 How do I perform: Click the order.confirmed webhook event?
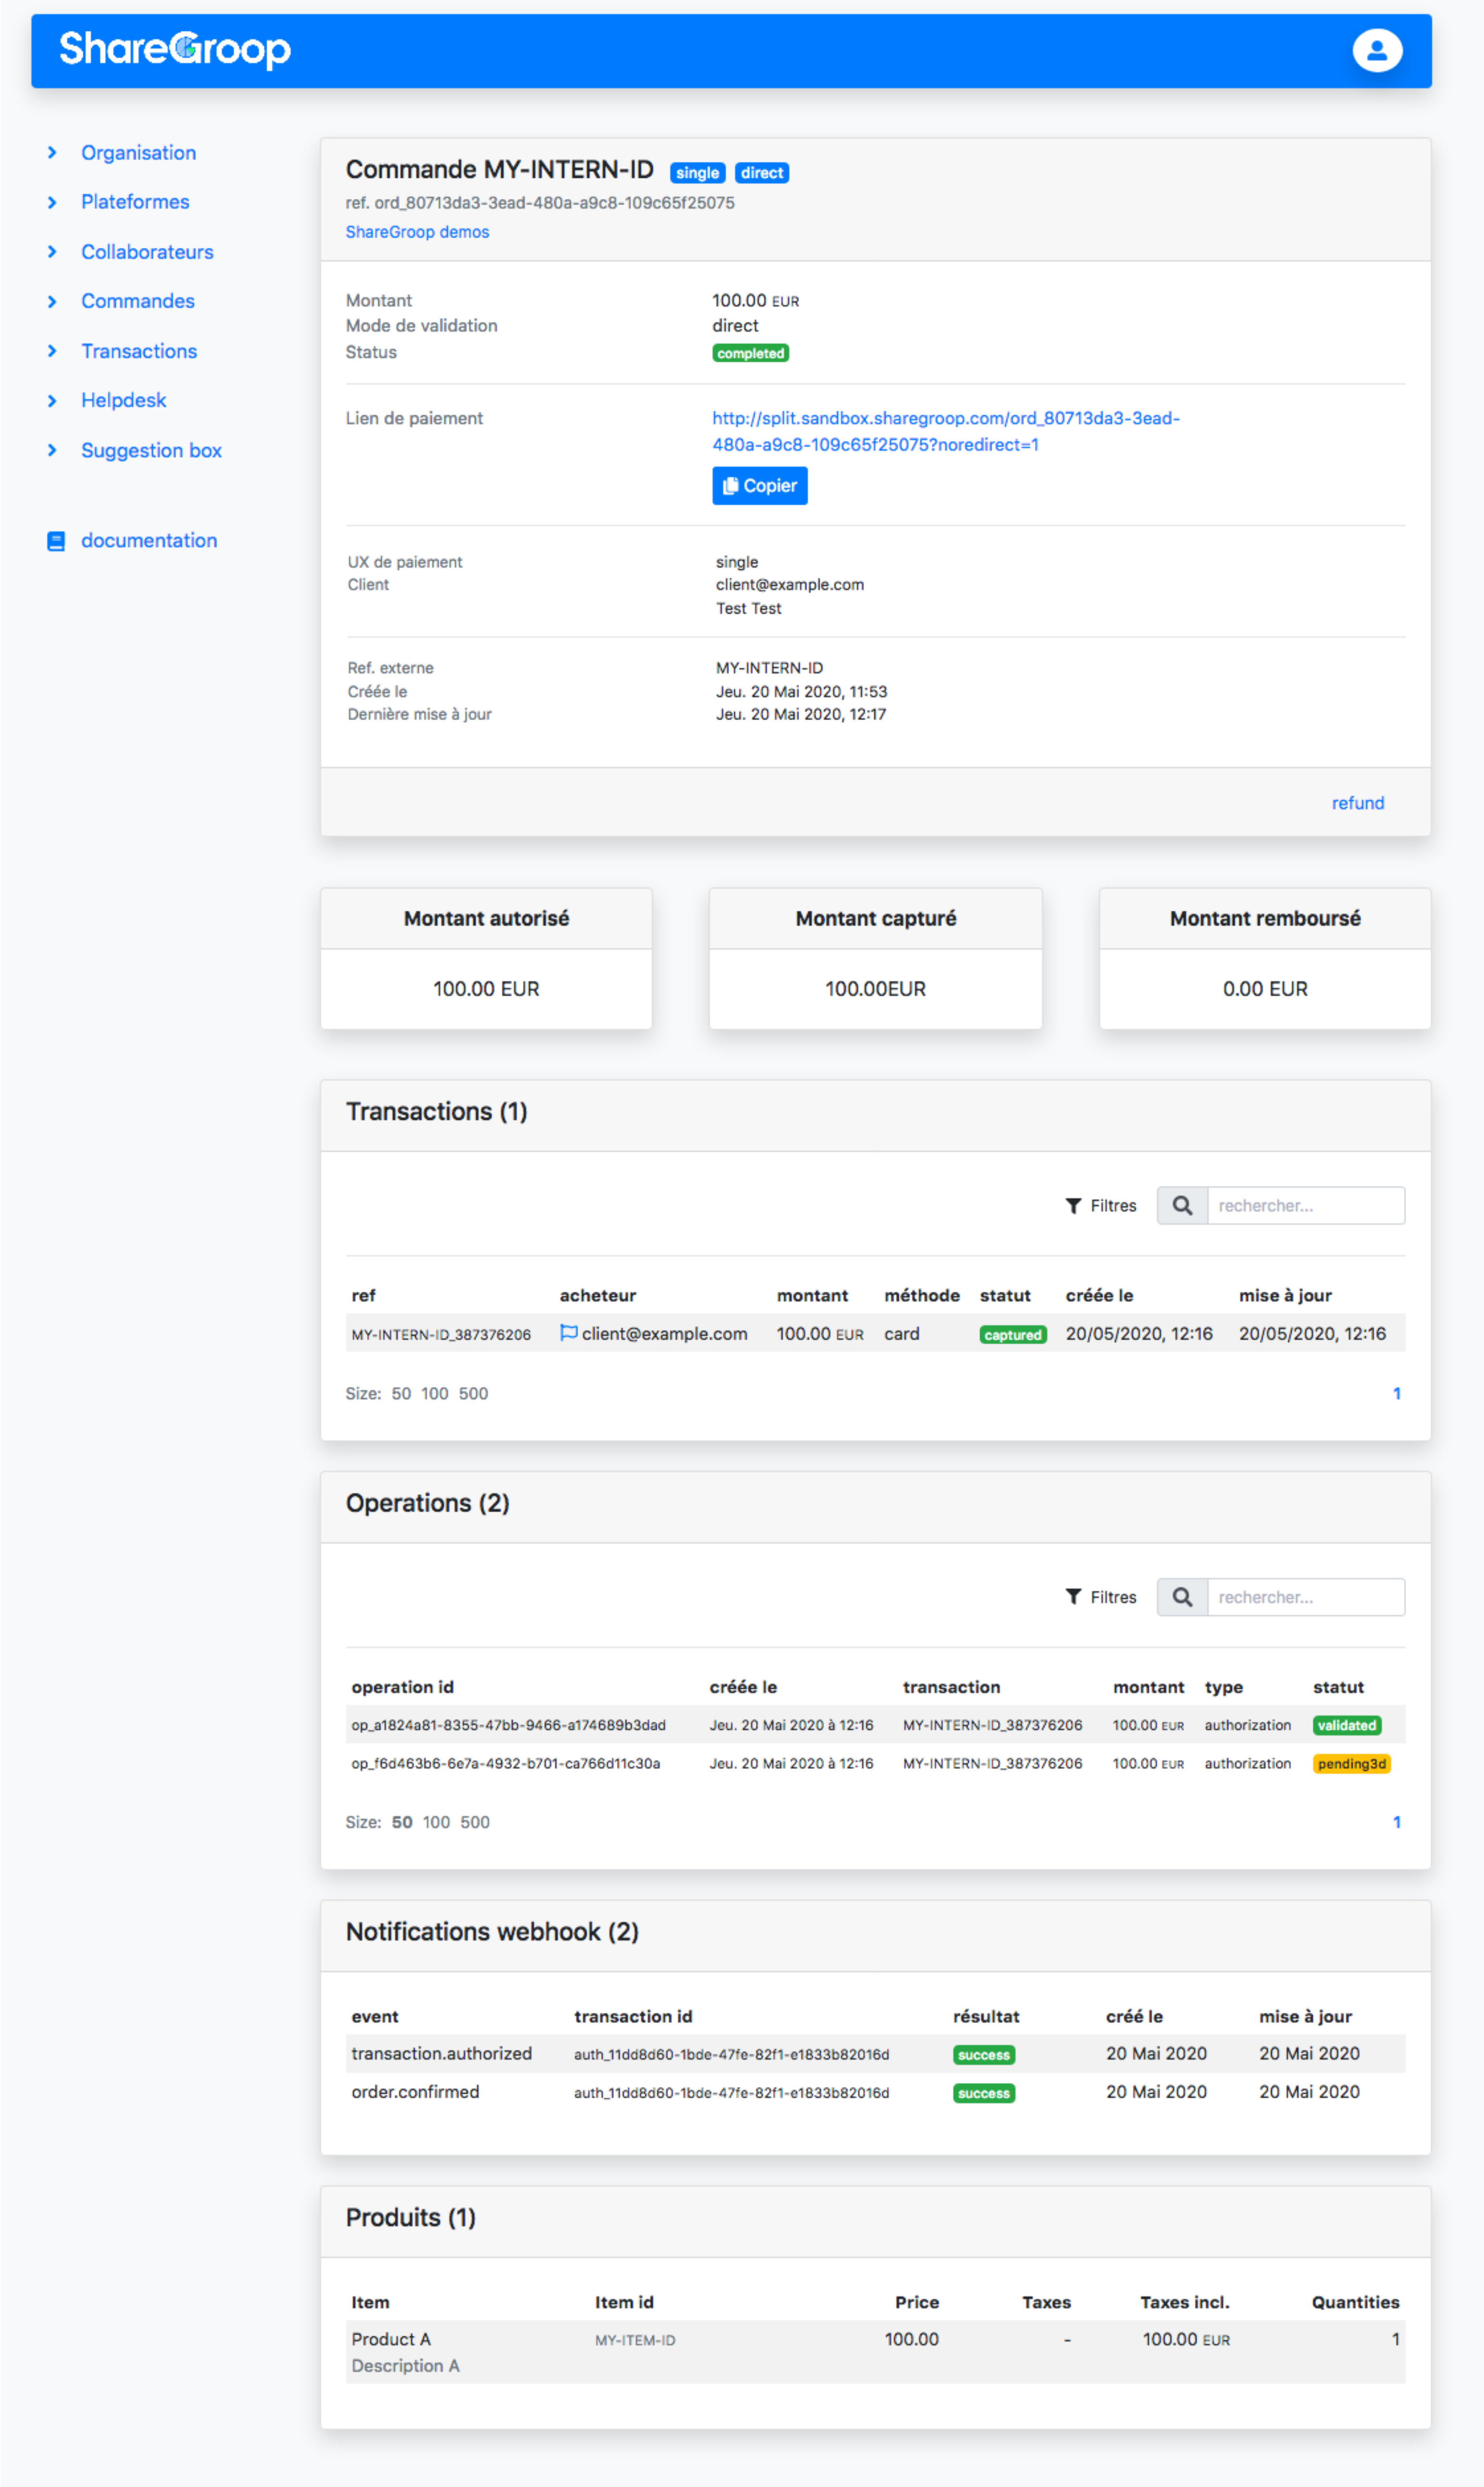pos(415,2092)
